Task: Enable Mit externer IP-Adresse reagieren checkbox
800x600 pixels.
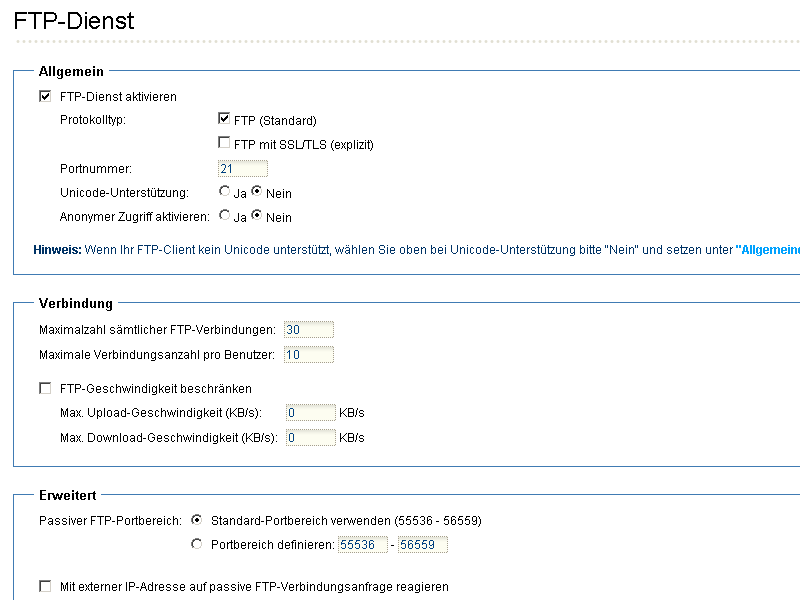Action: [45, 586]
